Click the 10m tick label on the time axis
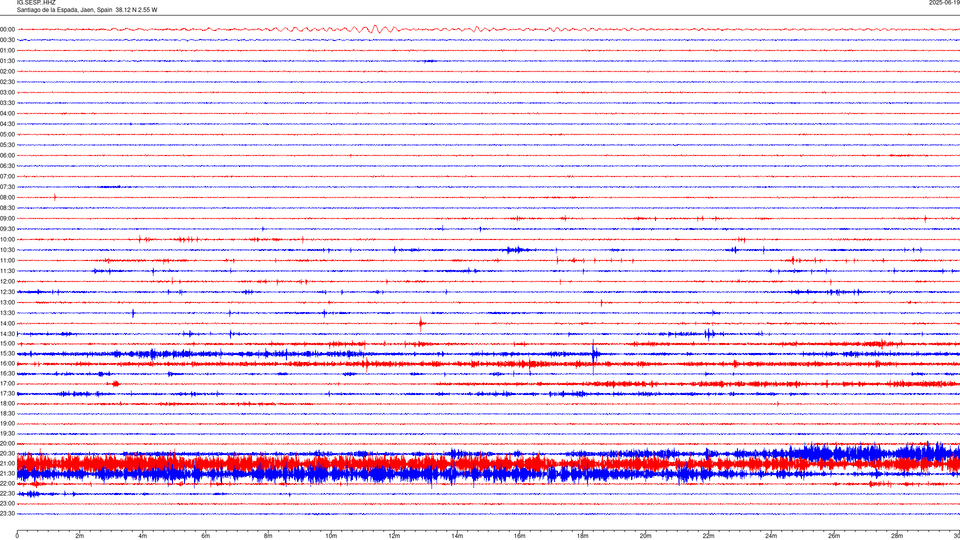 point(331,536)
